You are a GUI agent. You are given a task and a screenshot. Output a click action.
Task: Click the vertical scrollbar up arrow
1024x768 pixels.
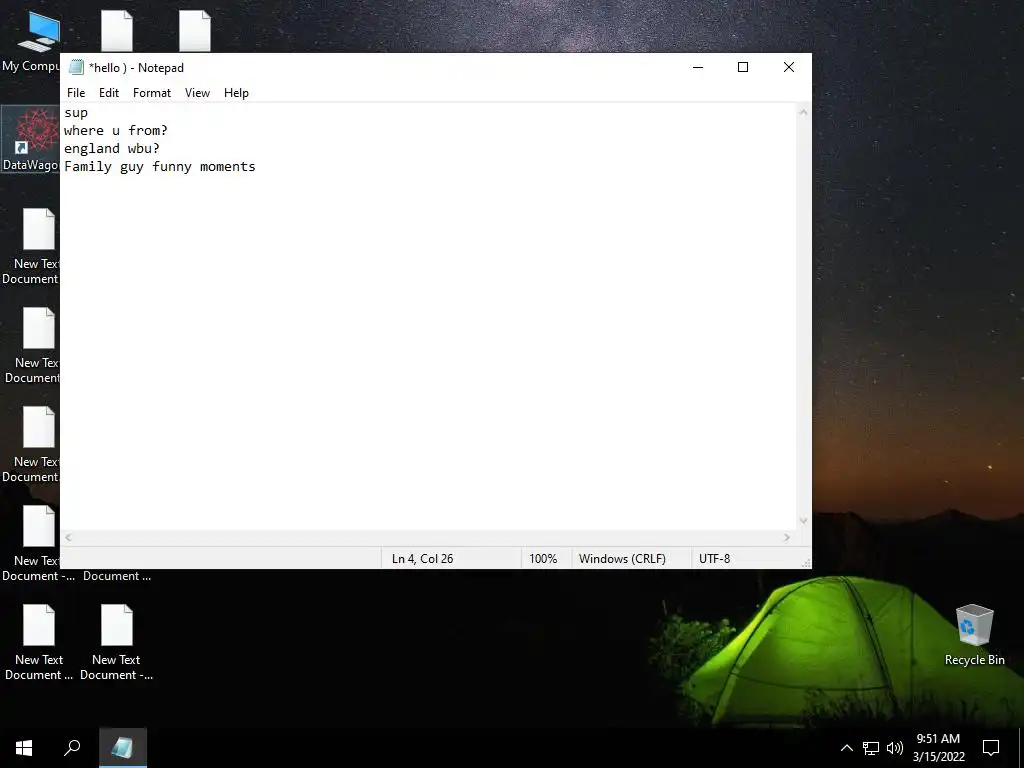pos(803,112)
